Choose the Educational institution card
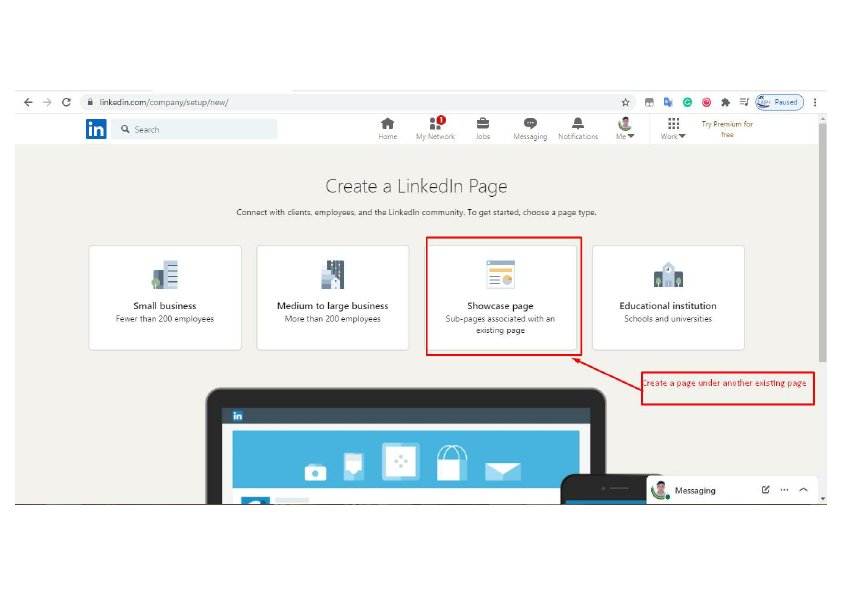Viewport: 842px width, 595px height. tap(668, 298)
